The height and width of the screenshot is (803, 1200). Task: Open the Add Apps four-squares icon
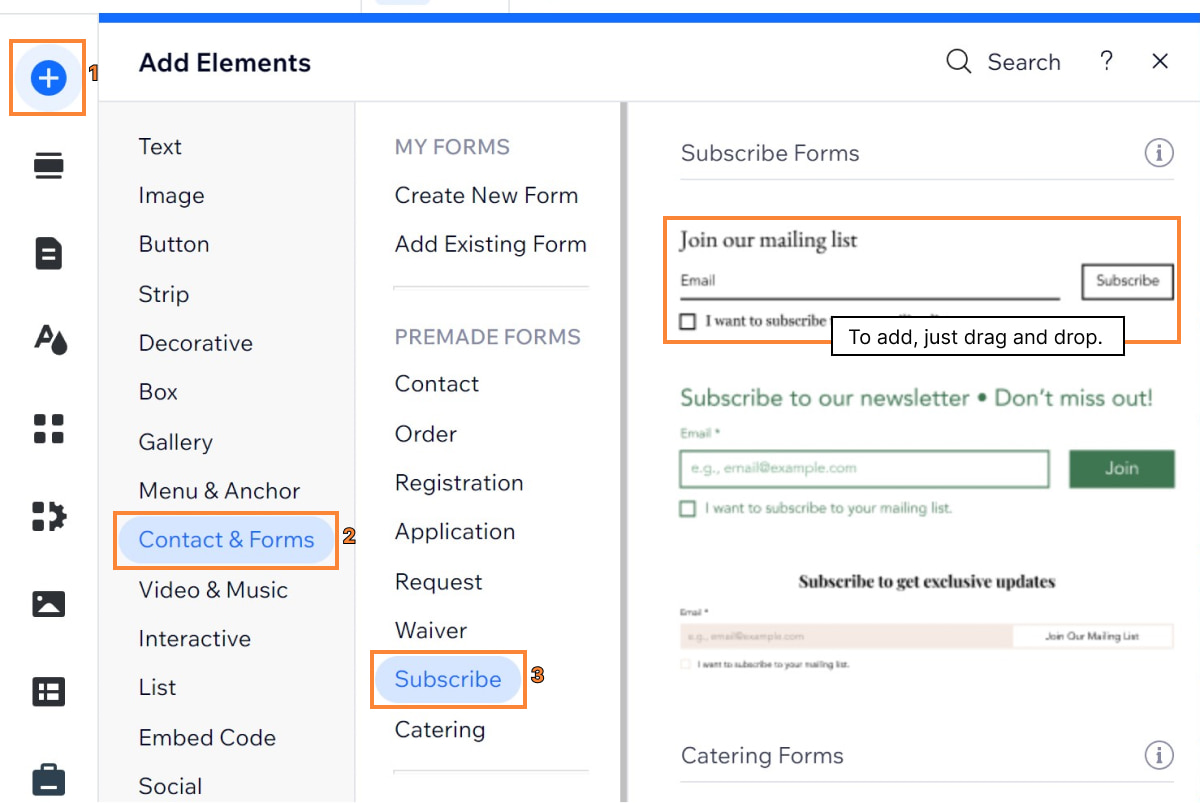(48, 429)
